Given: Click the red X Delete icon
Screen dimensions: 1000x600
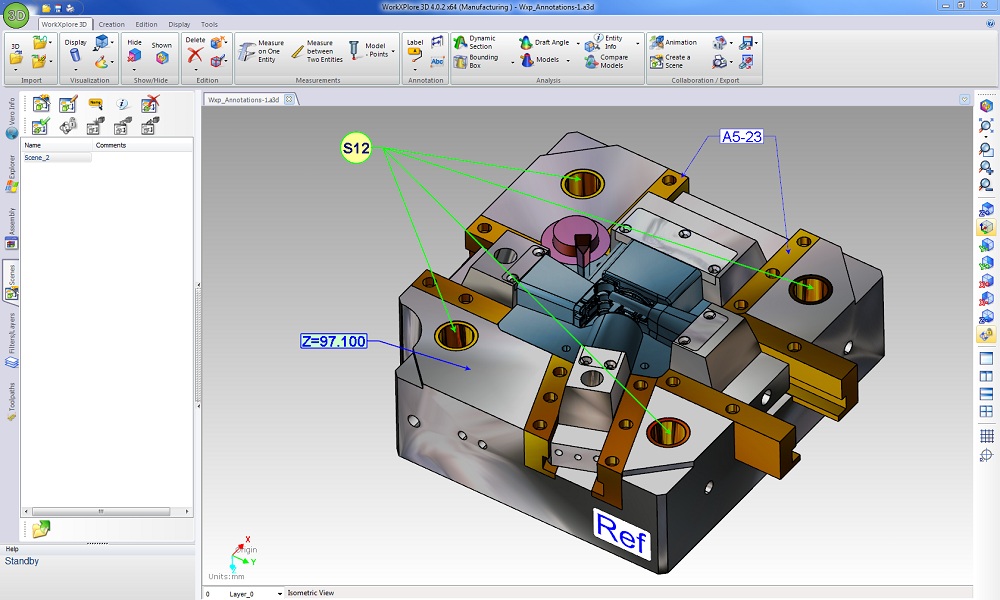Looking at the screenshot, I should 195,56.
